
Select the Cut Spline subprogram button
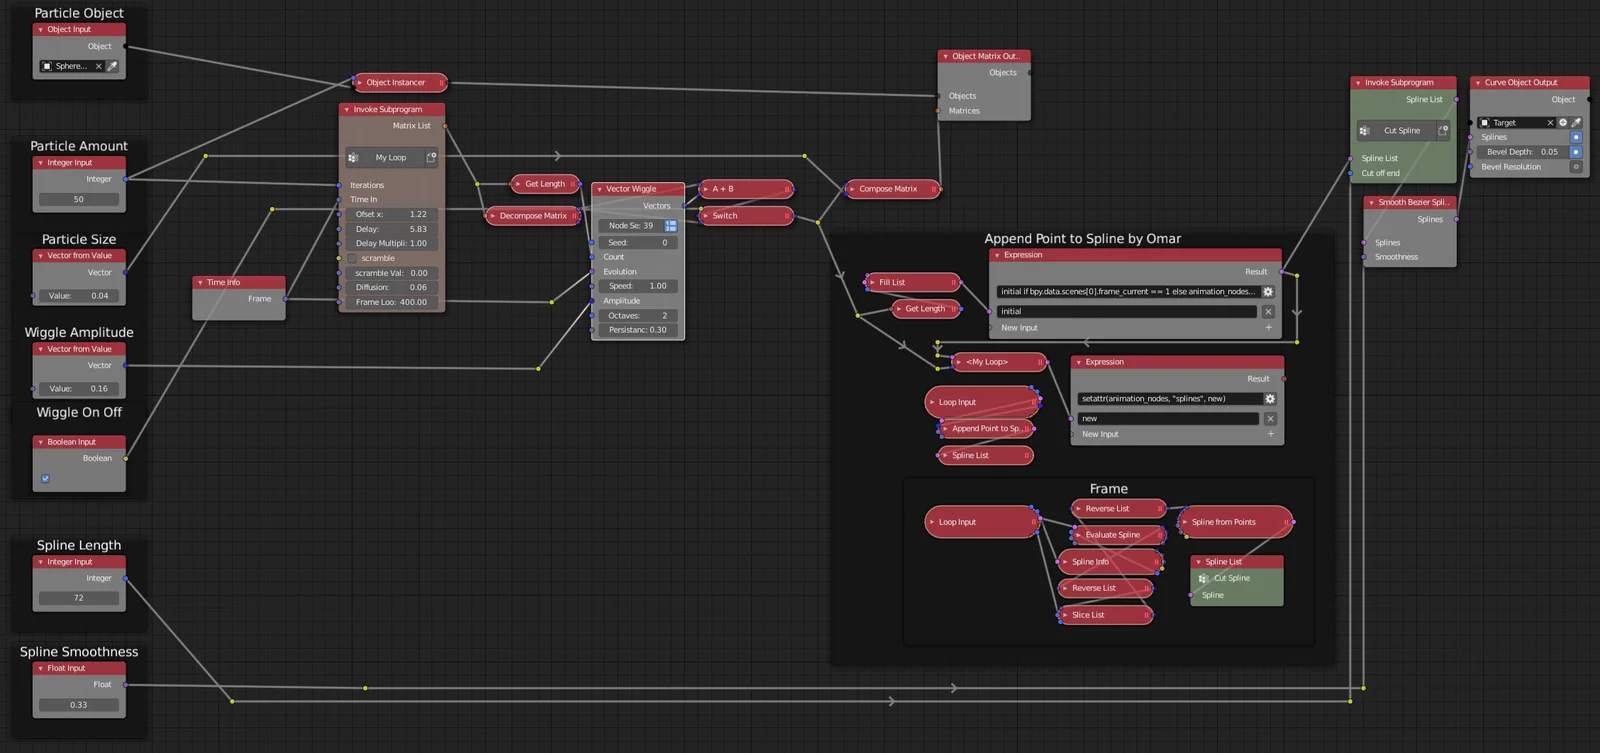click(1401, 130)
